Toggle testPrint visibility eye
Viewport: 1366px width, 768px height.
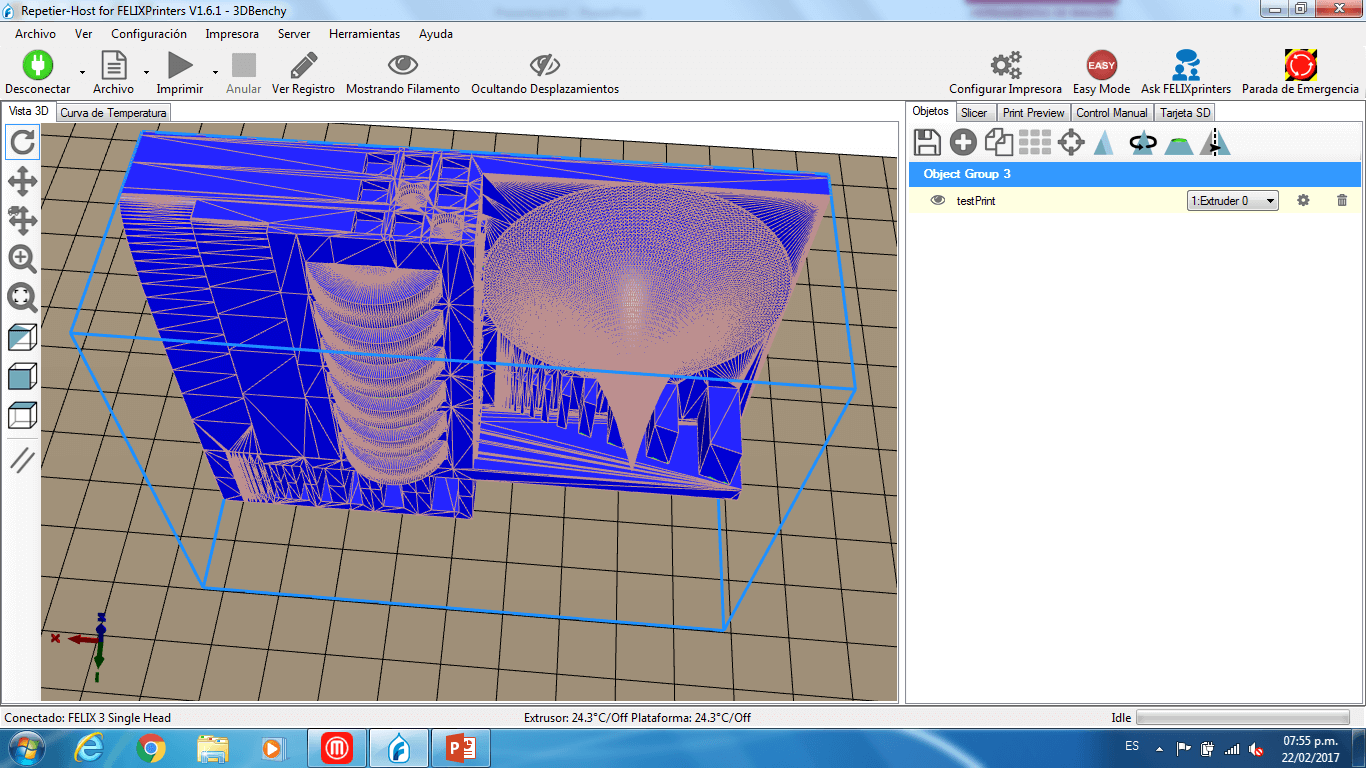938,200
